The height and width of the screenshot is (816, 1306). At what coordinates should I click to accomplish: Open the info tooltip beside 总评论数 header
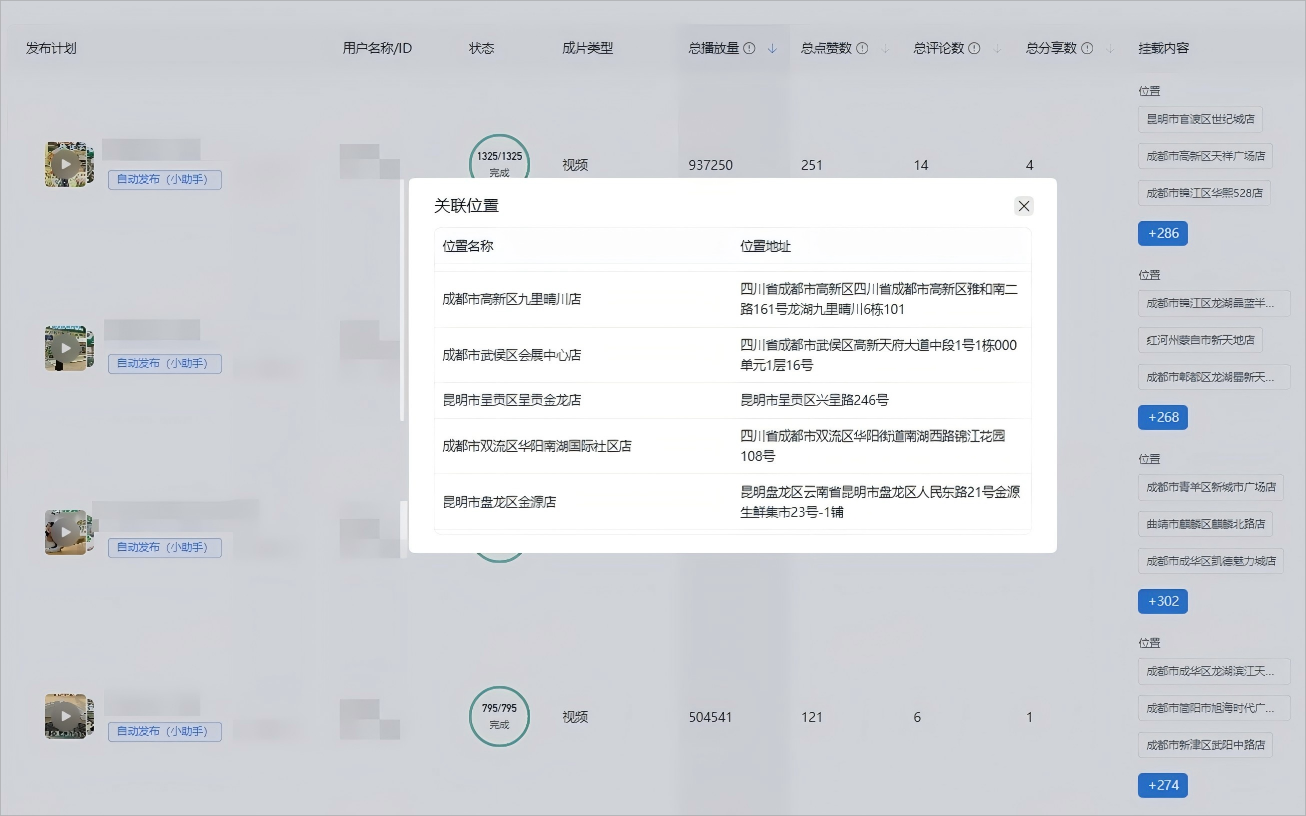(975, 47)
